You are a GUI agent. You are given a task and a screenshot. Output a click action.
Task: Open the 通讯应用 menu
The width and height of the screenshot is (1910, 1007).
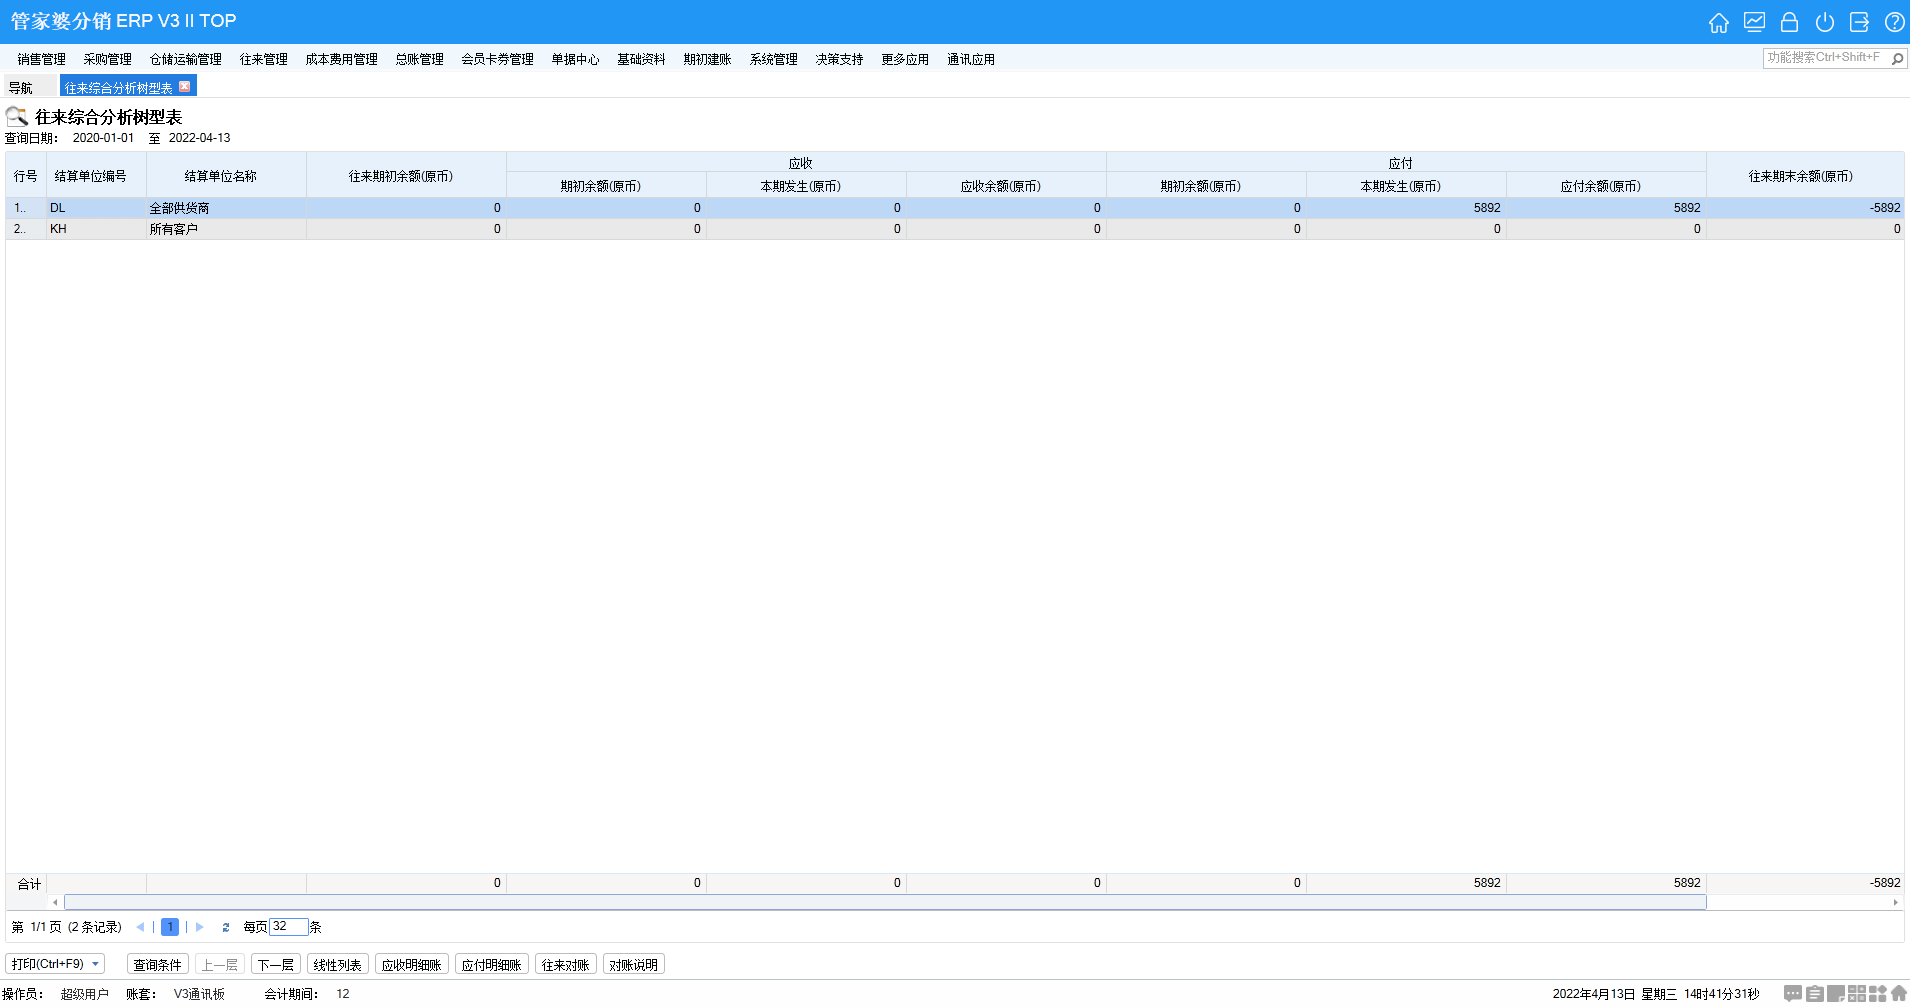coord(971,59)
